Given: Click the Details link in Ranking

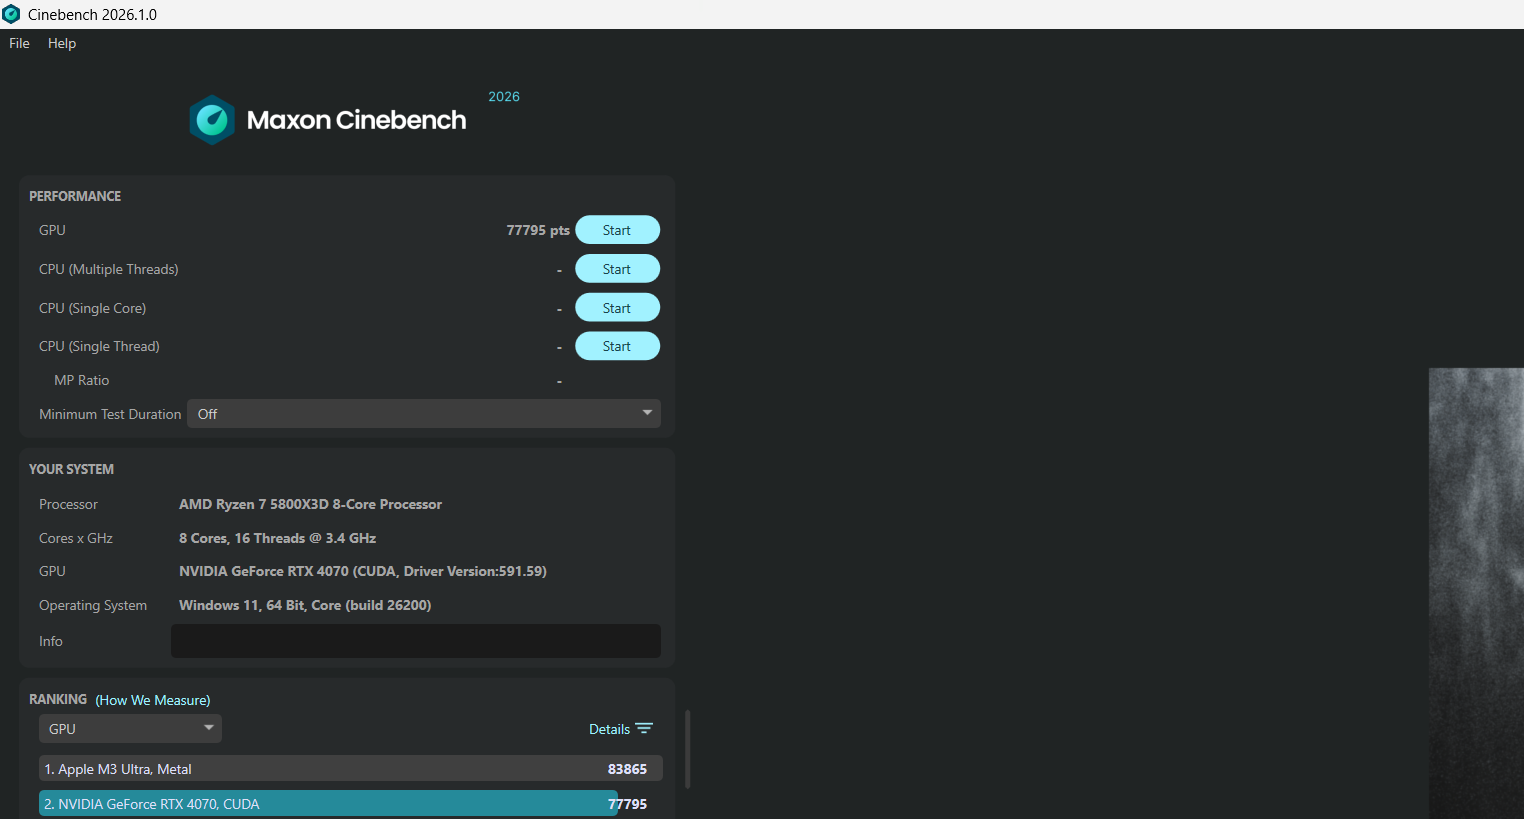Looking at the screenshot, I should (609, 729).
